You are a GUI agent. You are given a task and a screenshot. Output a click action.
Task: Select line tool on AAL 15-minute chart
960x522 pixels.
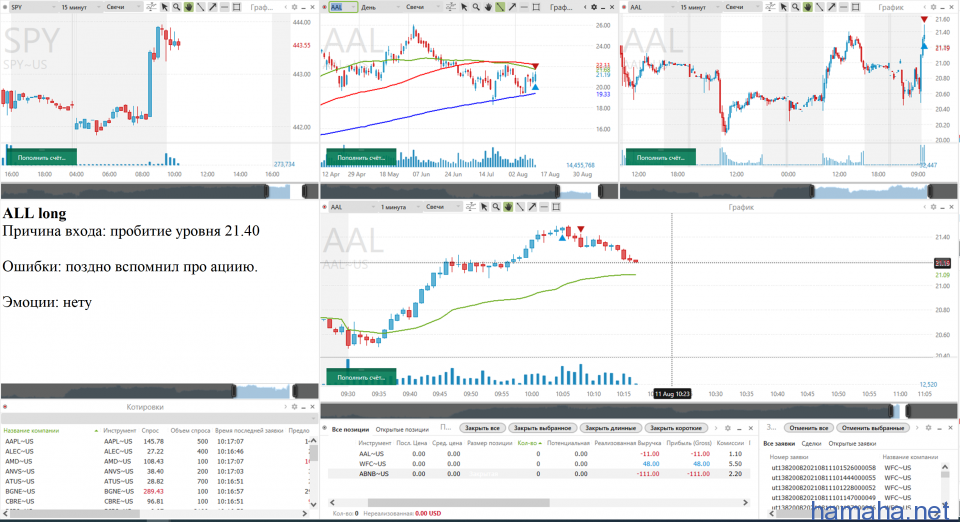[820, 7]
